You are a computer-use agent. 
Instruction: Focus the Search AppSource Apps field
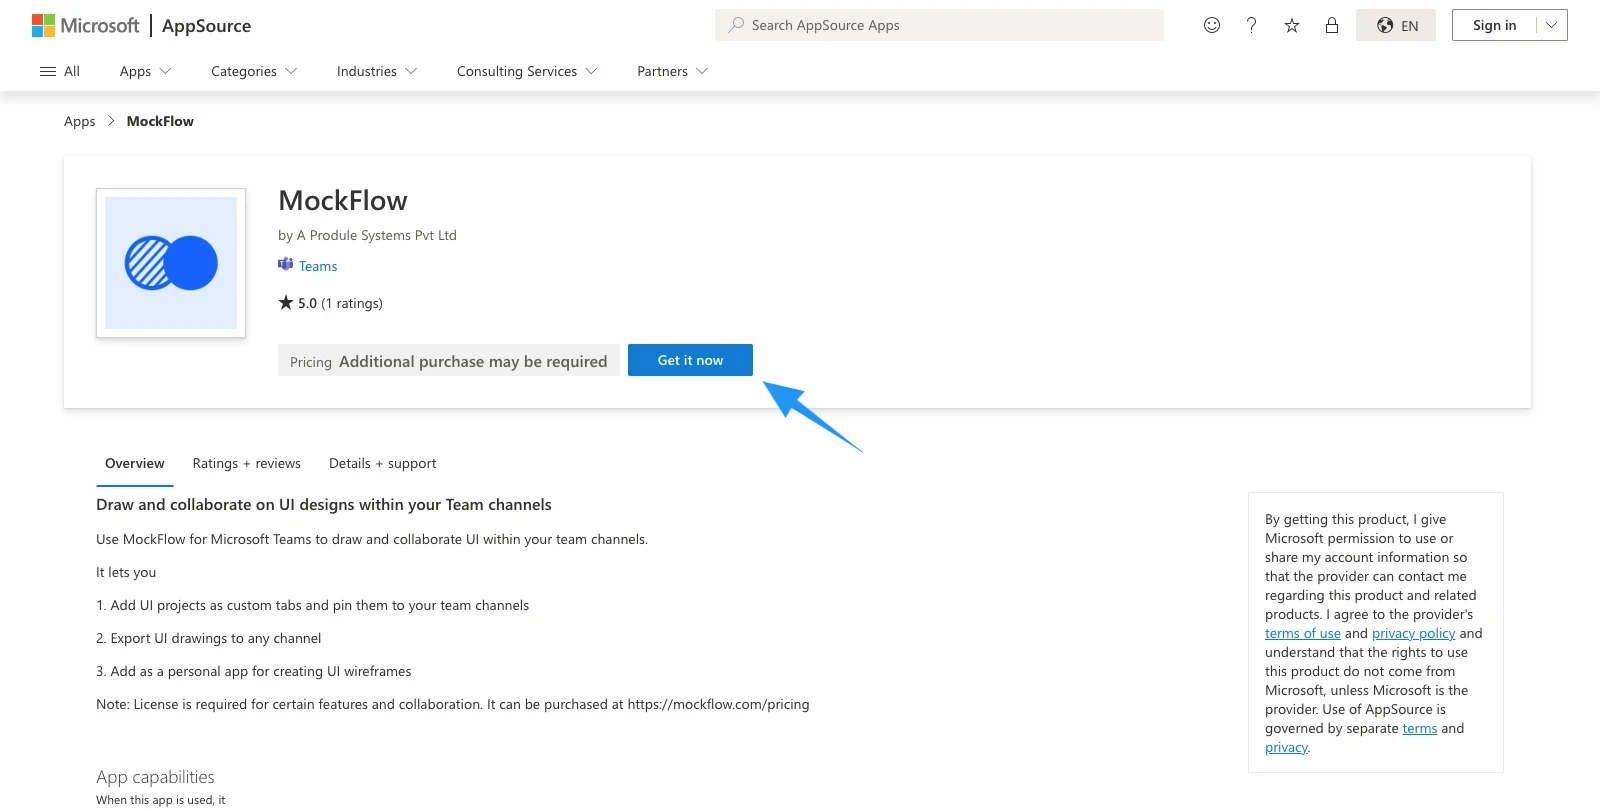tap(939, 25)
